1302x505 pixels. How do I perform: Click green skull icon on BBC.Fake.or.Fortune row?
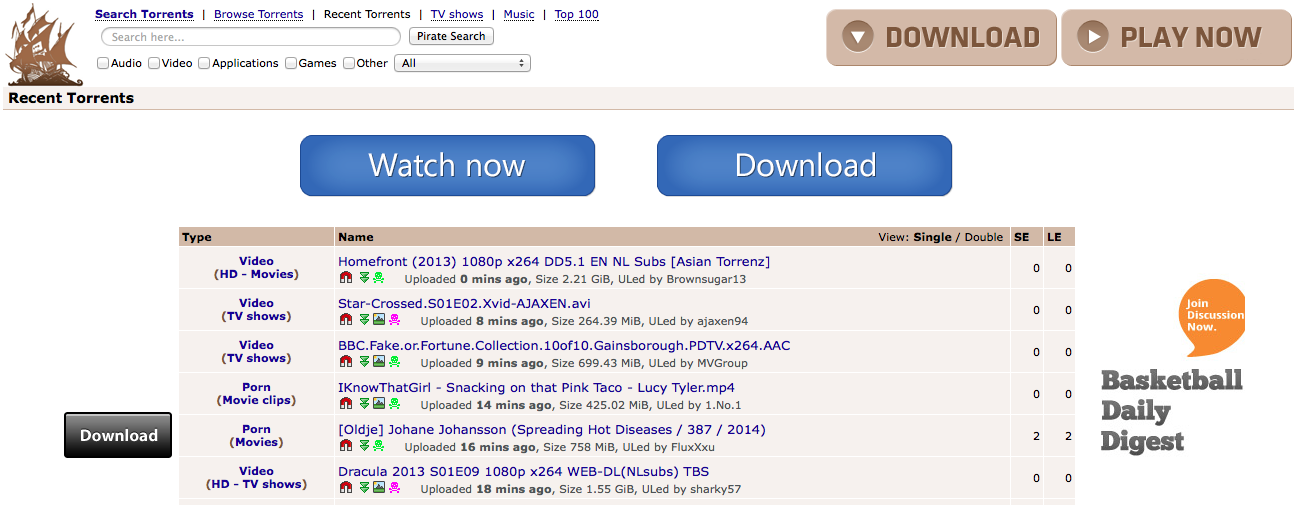pos(394,363)
